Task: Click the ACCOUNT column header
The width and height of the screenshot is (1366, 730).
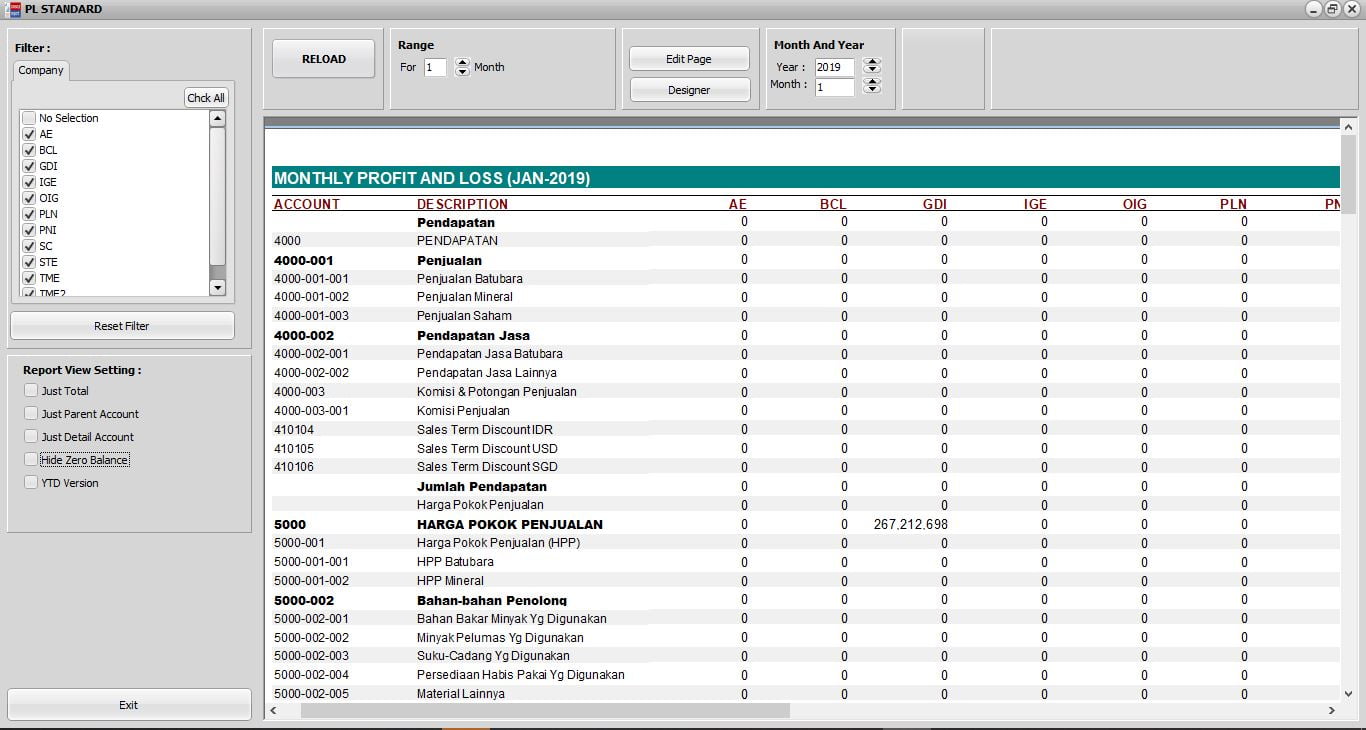Action: coord(307,204)
